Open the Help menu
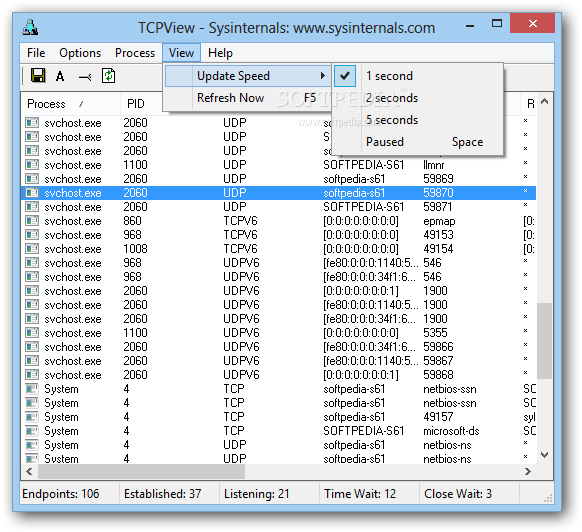Viewport: 582px width, 532px height. [220, 53]
